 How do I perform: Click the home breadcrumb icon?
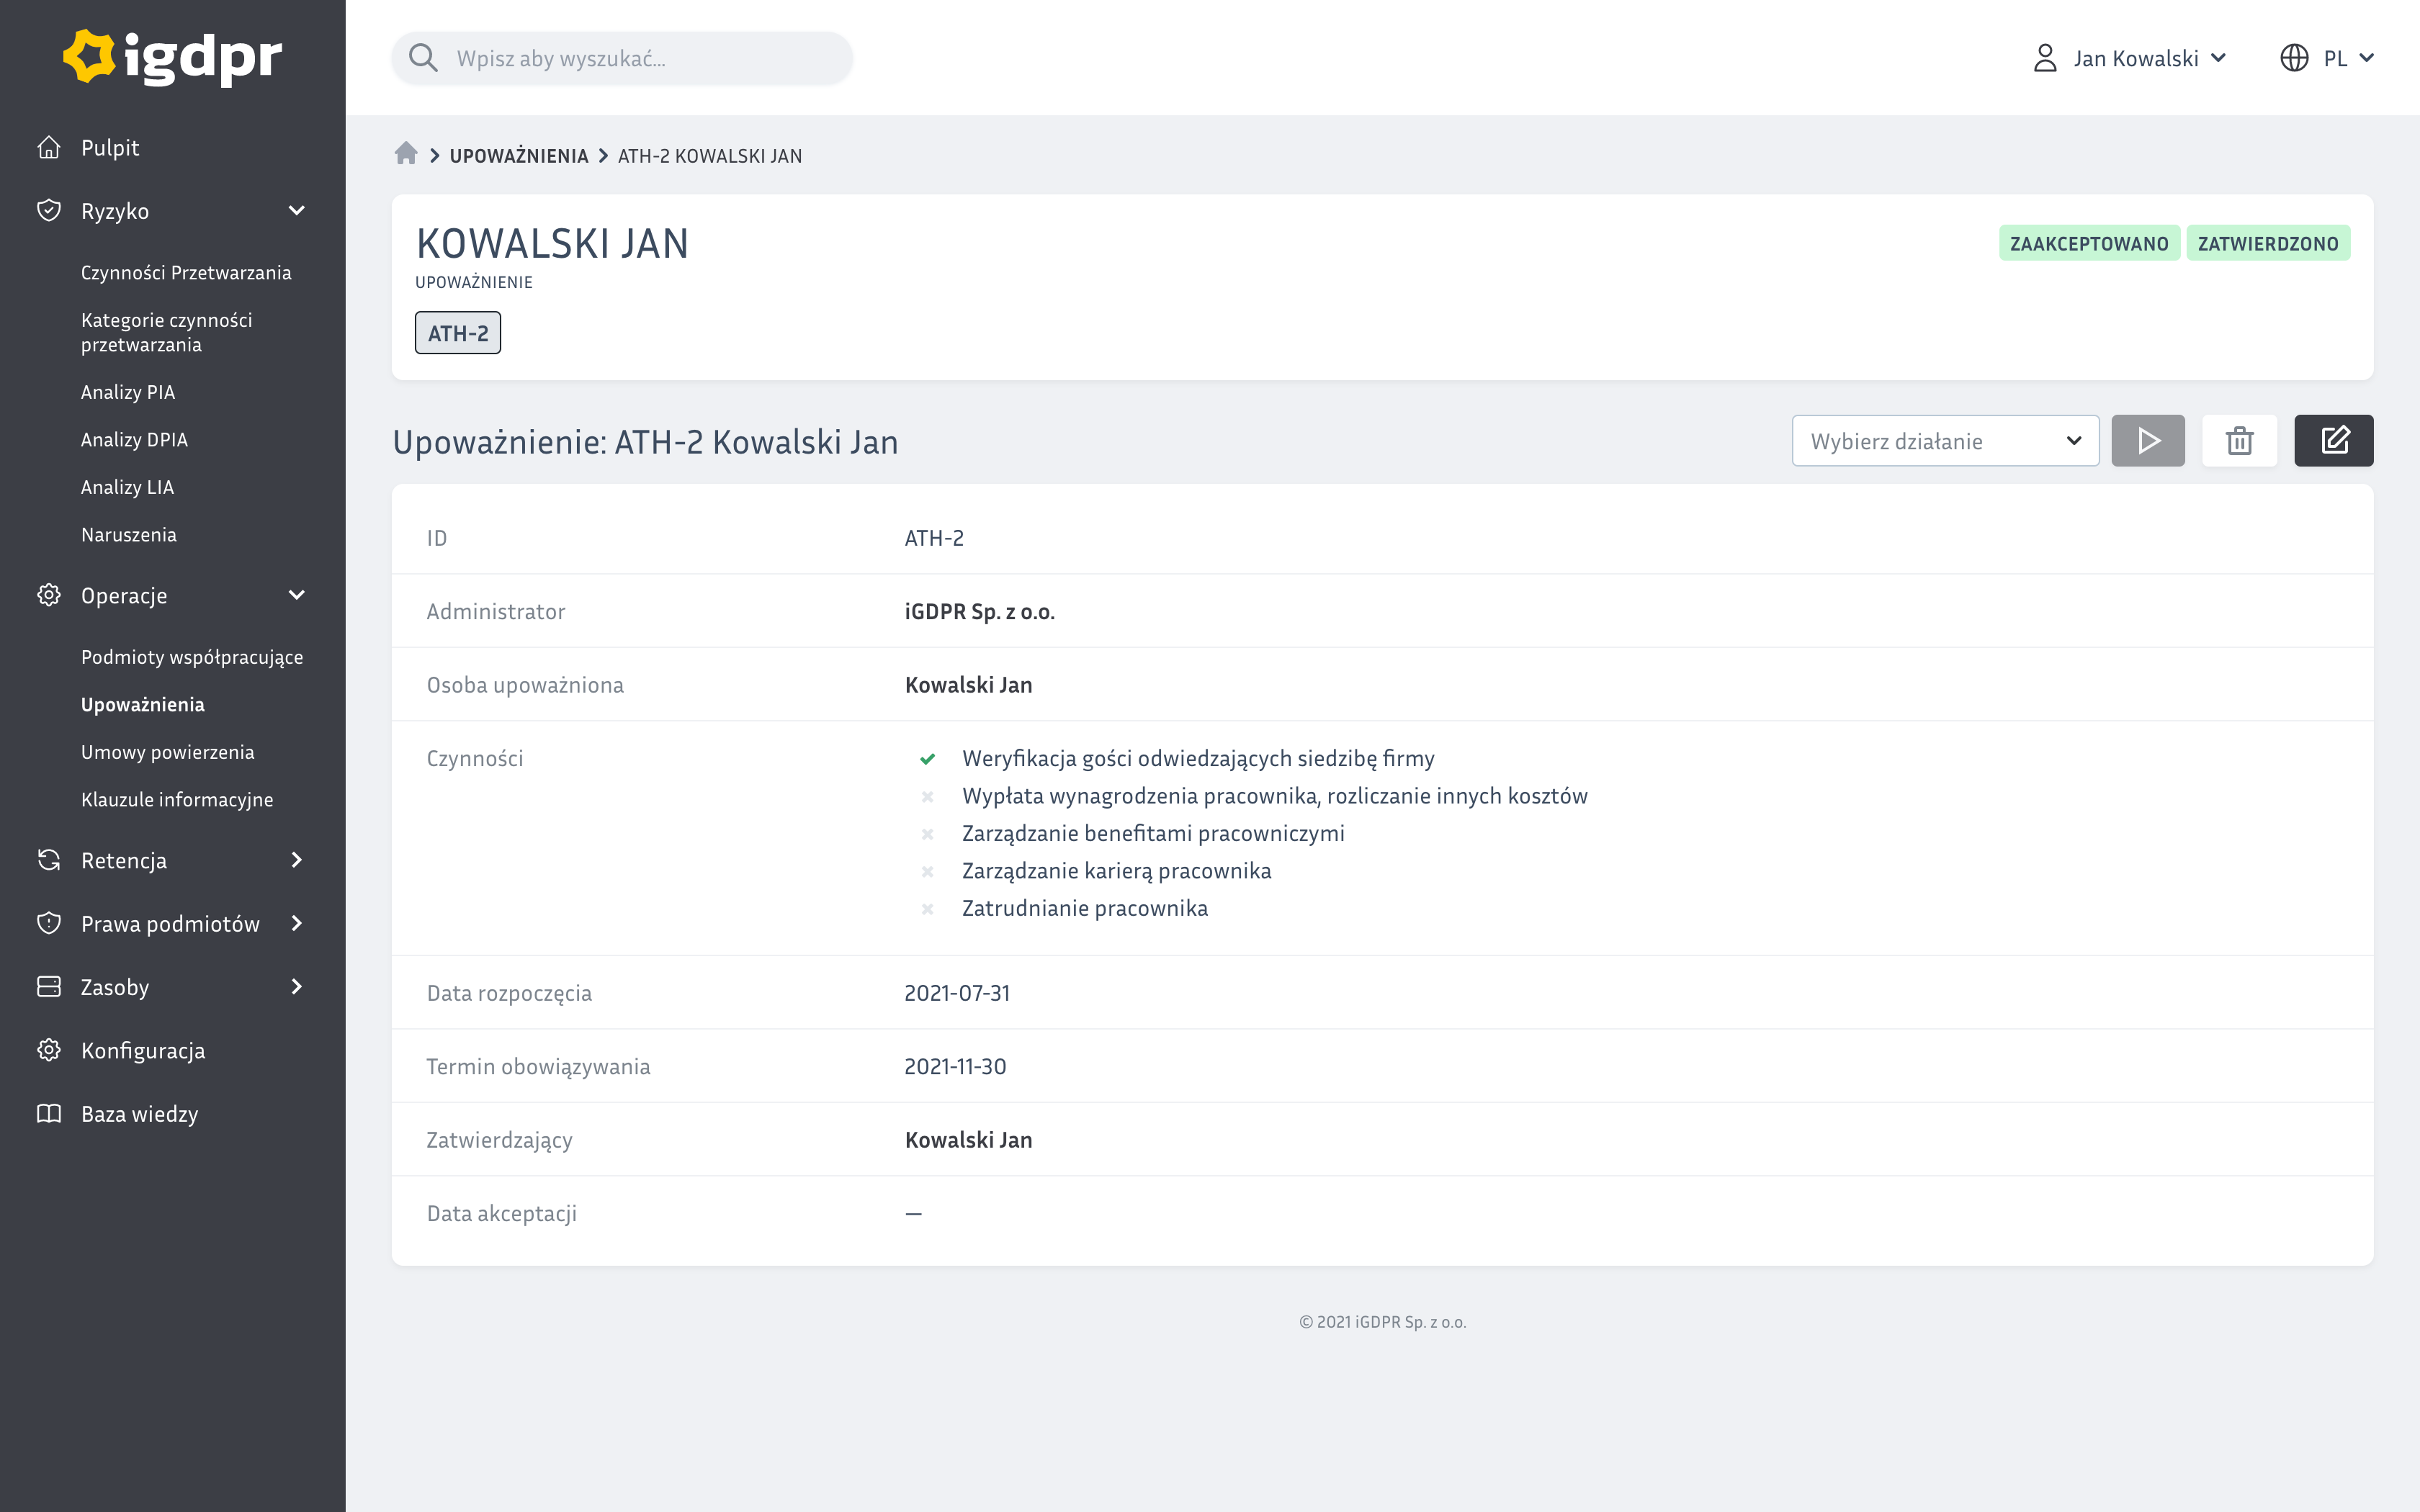[405, 153]
